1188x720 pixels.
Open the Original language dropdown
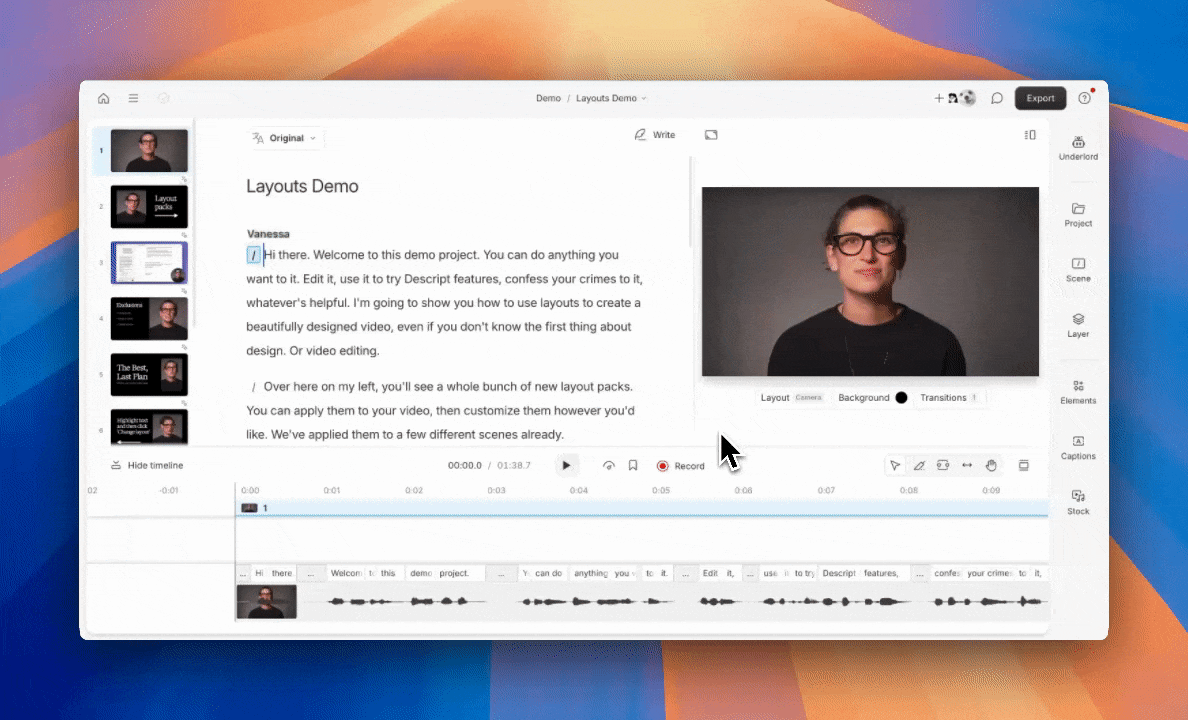[x=286, y=138]
